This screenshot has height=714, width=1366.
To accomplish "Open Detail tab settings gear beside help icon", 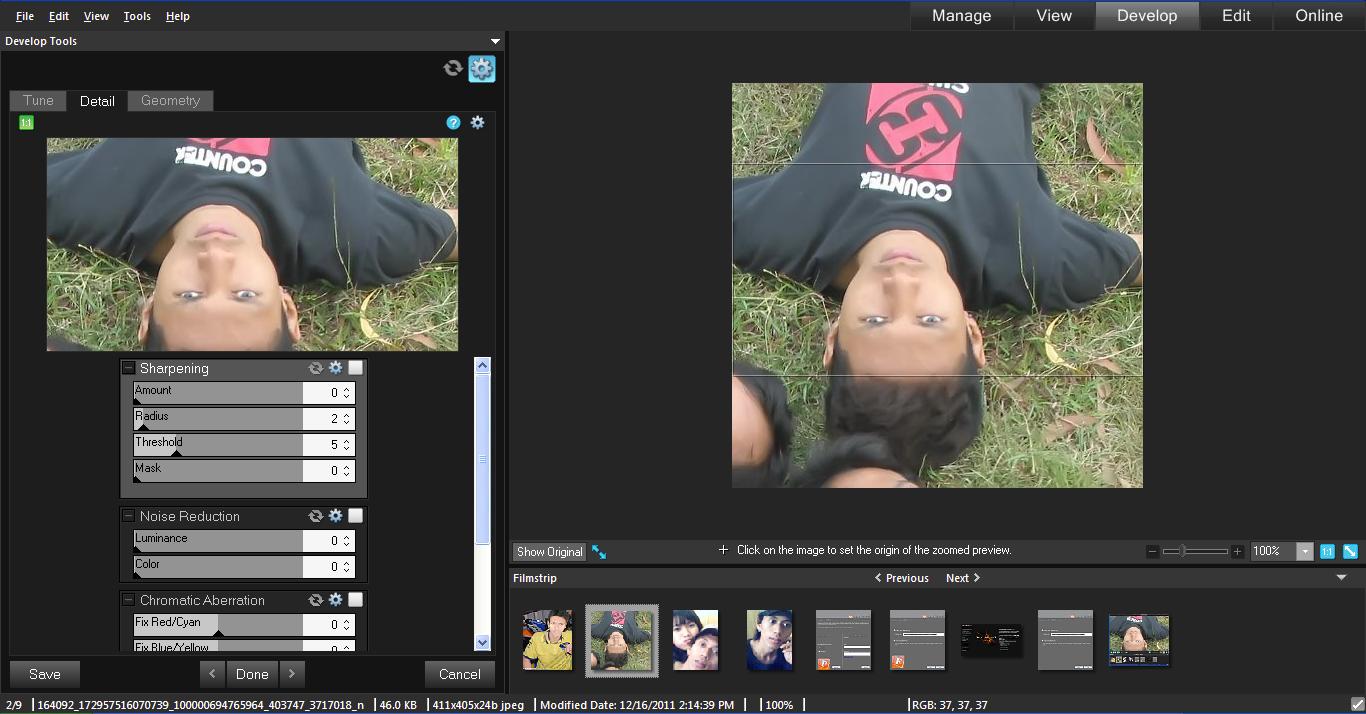I will [x=477, y=122].
